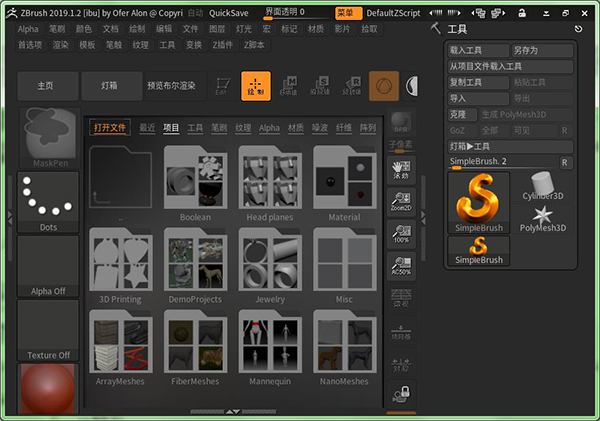Set document to 100% actual size icon
The height and width of the screenshot is (421, 600).
(x=401, y=234)
